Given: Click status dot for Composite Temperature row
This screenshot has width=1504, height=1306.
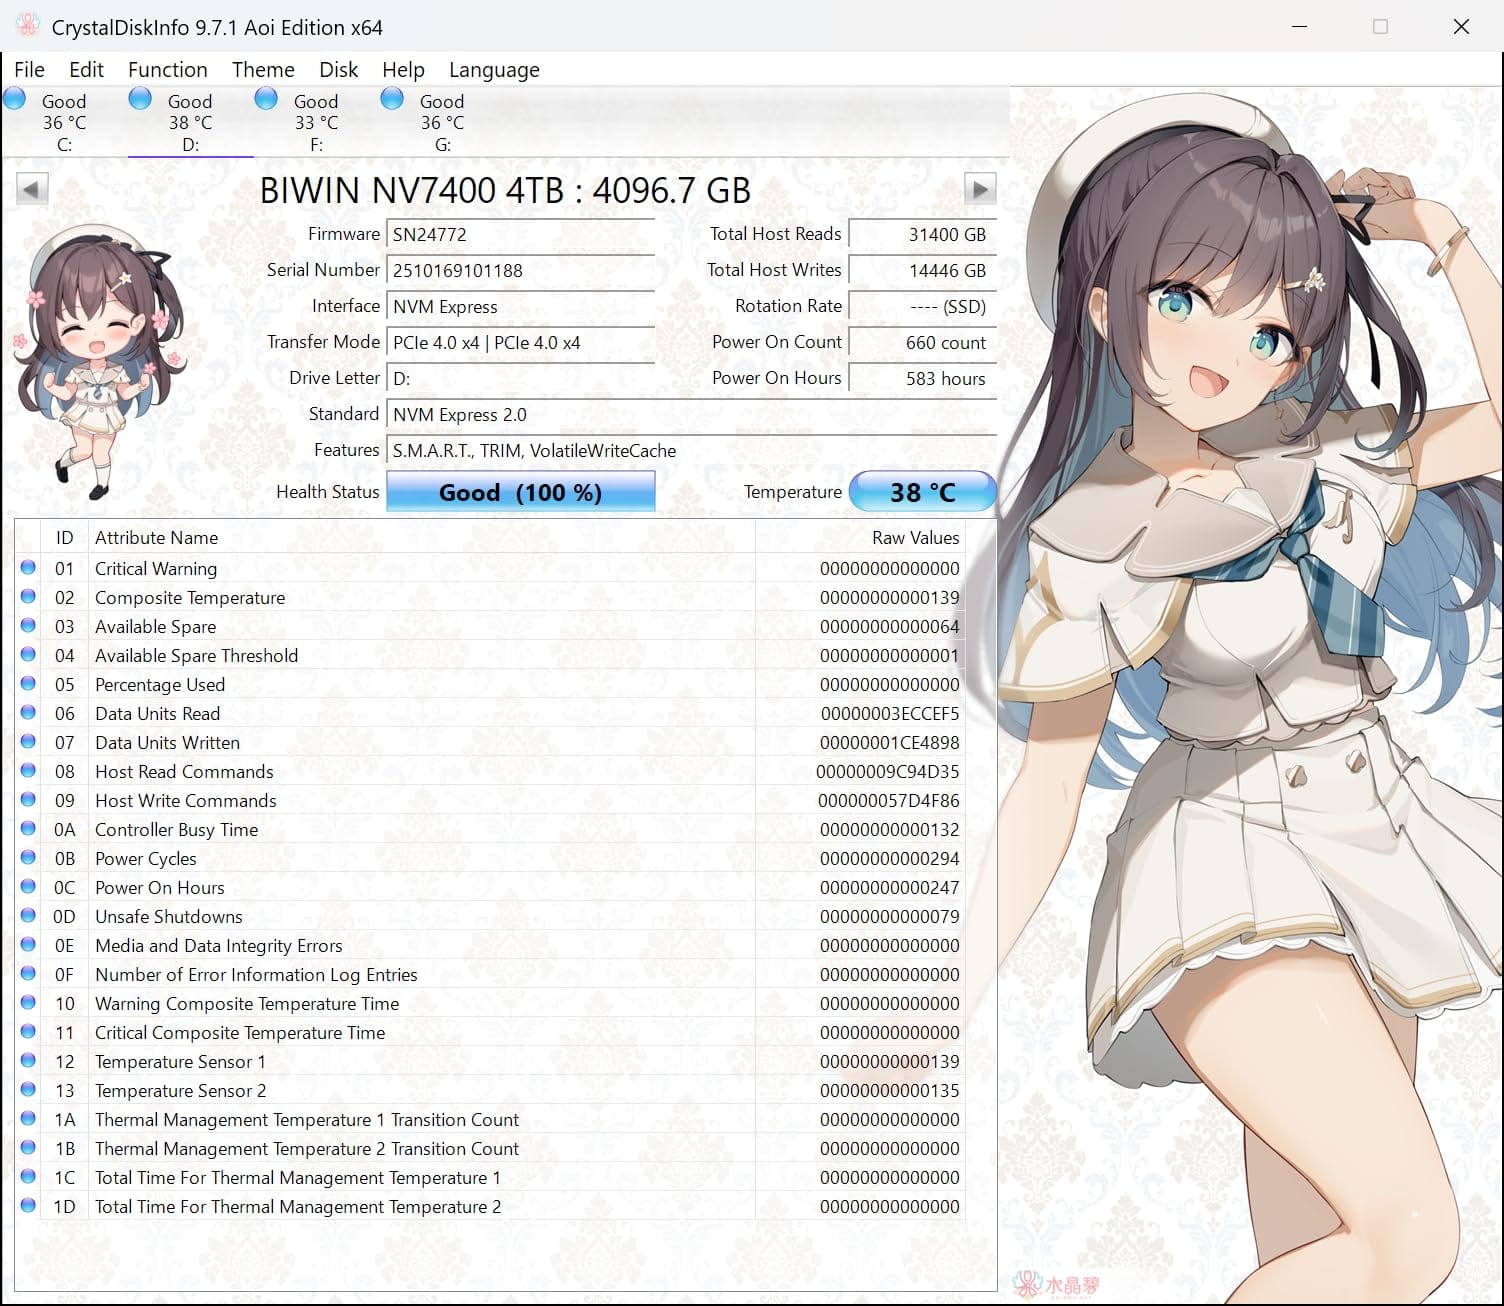Looking at the screenshot, I should [x=29, y=597].
